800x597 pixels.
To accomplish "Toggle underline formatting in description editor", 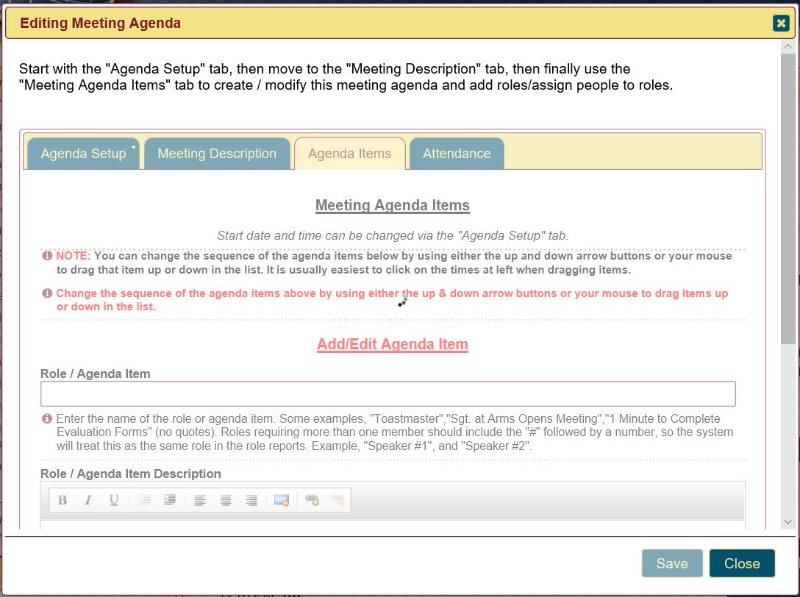I will (x=114, y=500).
